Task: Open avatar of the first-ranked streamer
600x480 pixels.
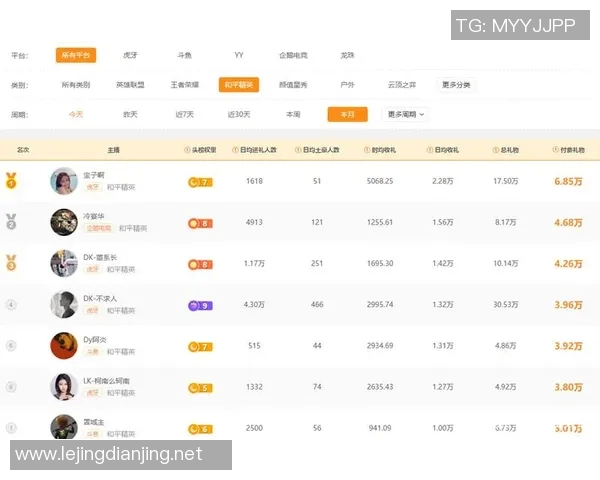Action: (x=64, y=181)
